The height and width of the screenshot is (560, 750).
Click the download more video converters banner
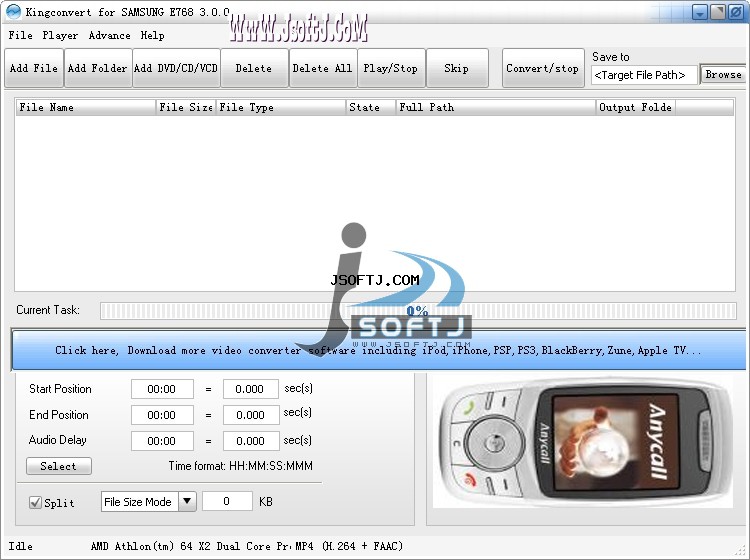378,351
